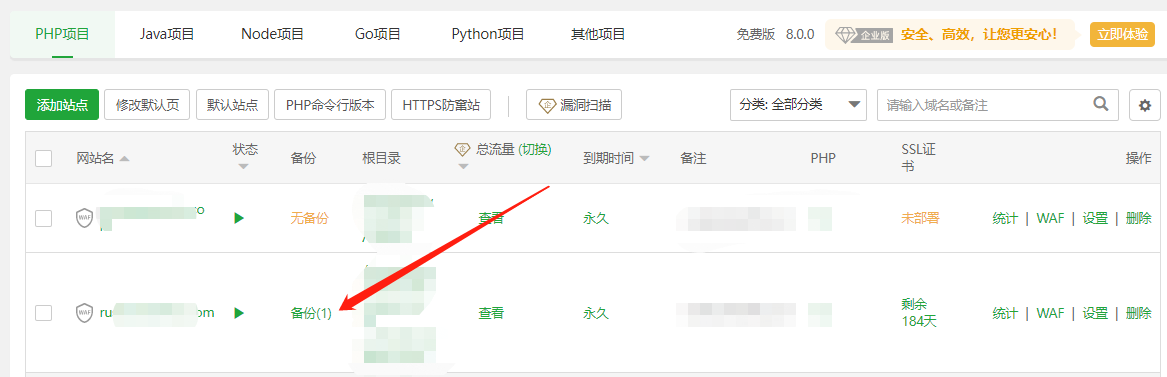Sort by 网站名 column arrow
Image resolution: width=1167 pixels, height=377 pixels.
(x=124, y=159)
